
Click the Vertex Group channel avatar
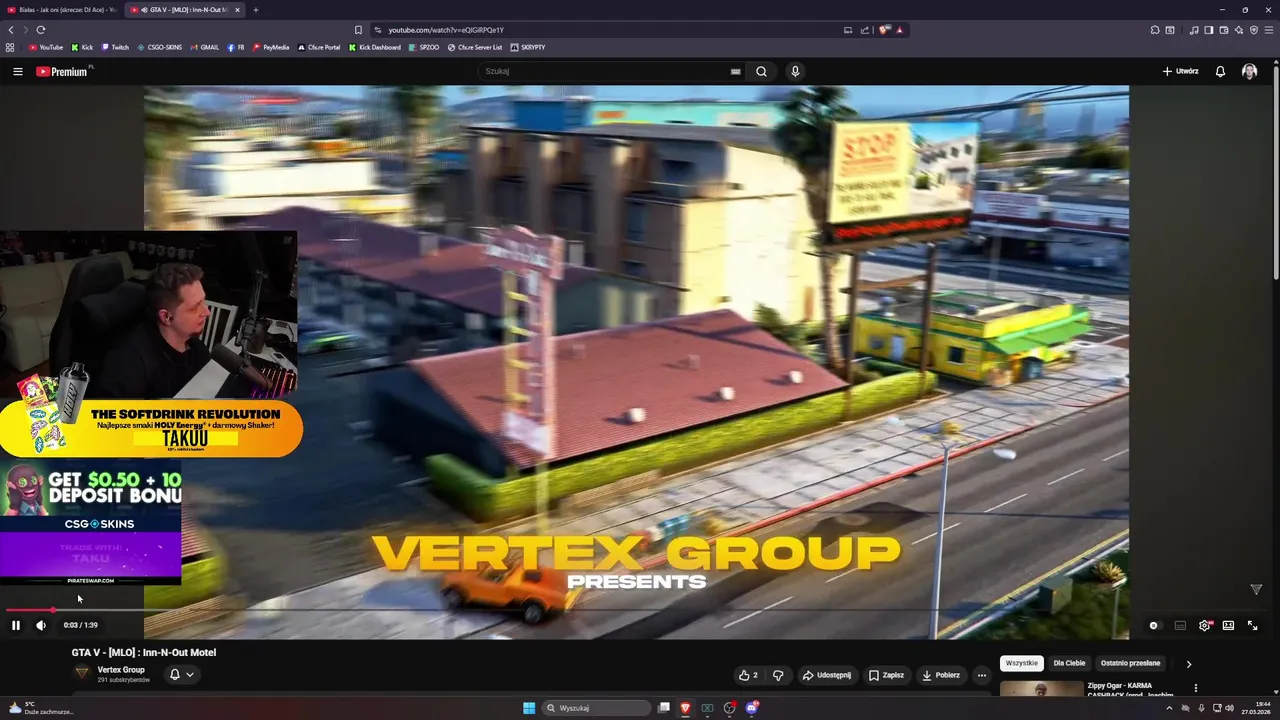[82, 673]
